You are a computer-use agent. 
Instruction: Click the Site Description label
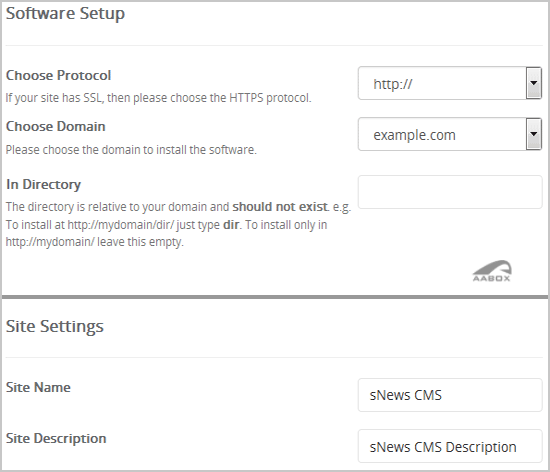56,439
